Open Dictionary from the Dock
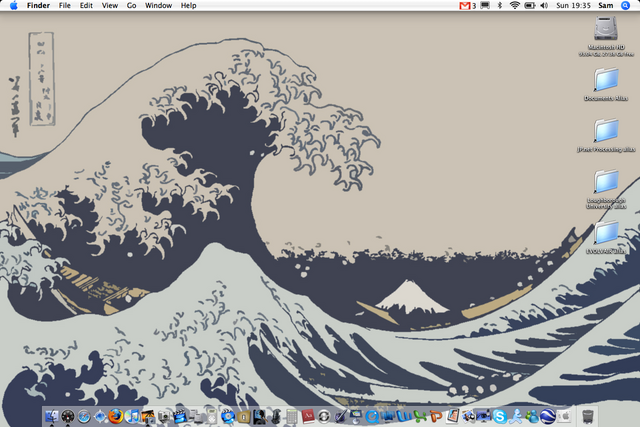This screenshot has height=427, width=640. [x=308, y=416]
